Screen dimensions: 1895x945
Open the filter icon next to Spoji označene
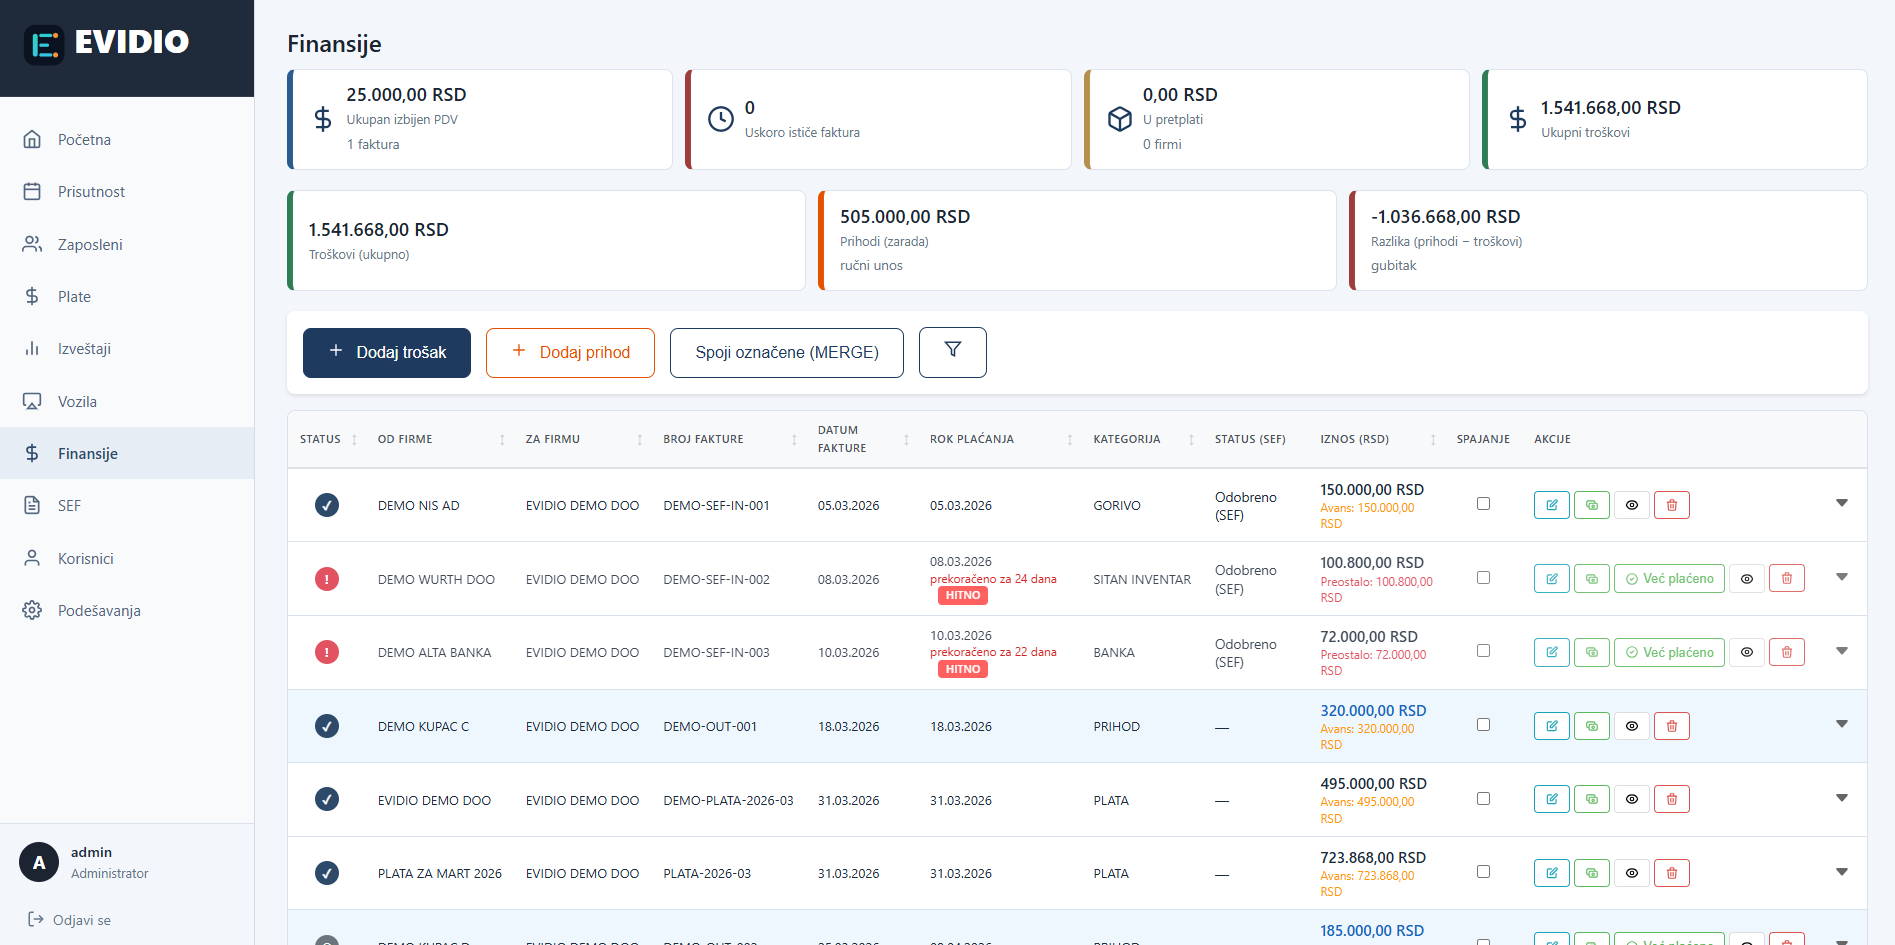click(952, 352)
